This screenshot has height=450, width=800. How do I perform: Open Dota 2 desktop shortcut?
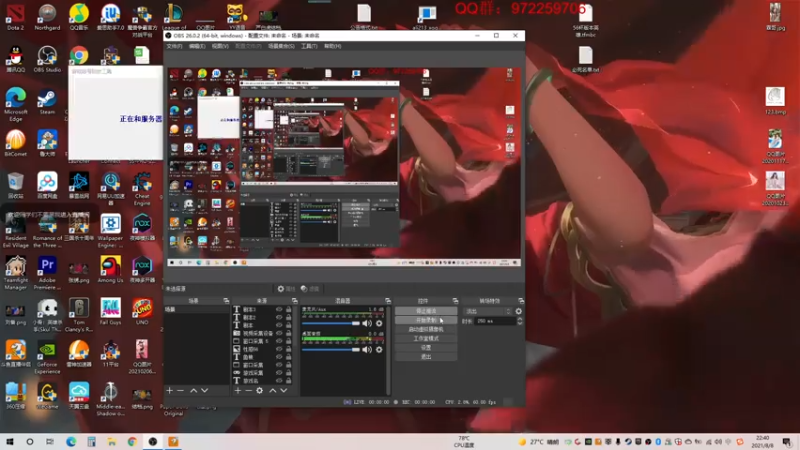click(x=15, y=17)
